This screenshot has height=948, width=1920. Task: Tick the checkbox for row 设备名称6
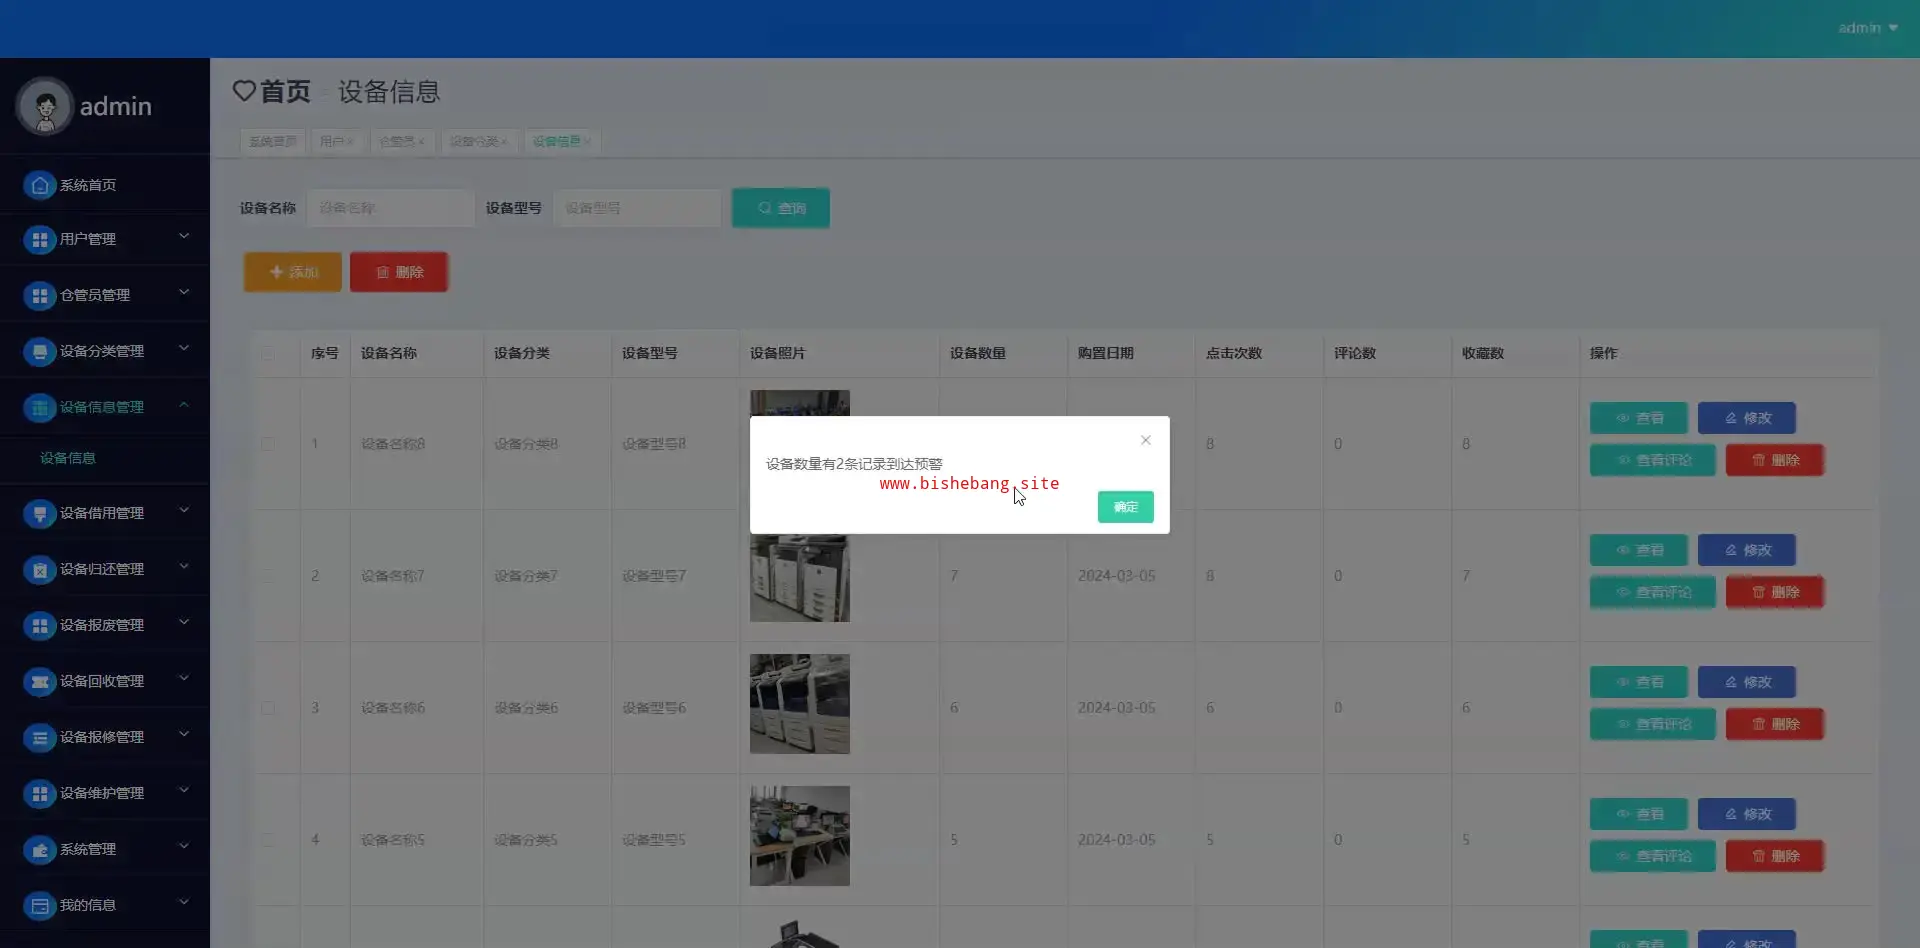click(268, 708)
